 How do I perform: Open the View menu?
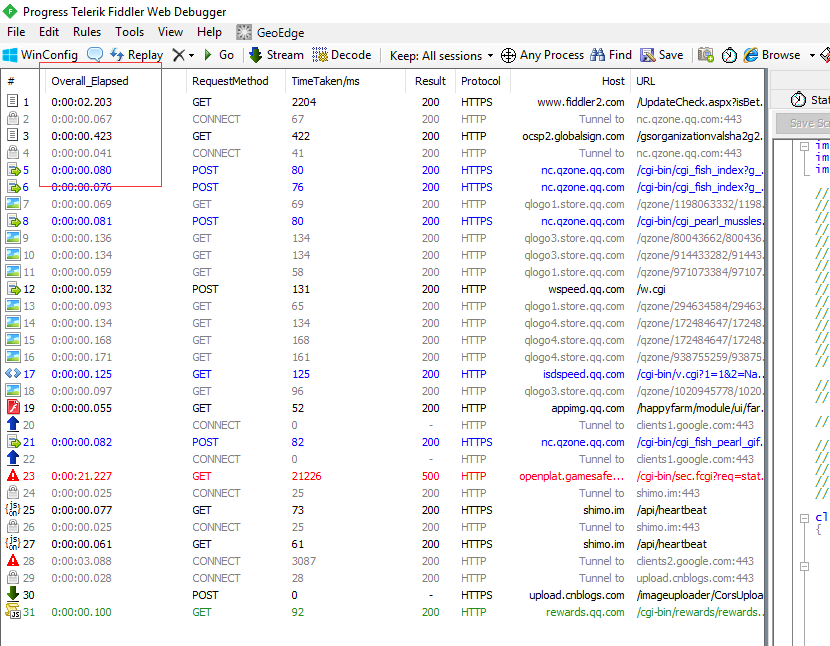[170, 32]
